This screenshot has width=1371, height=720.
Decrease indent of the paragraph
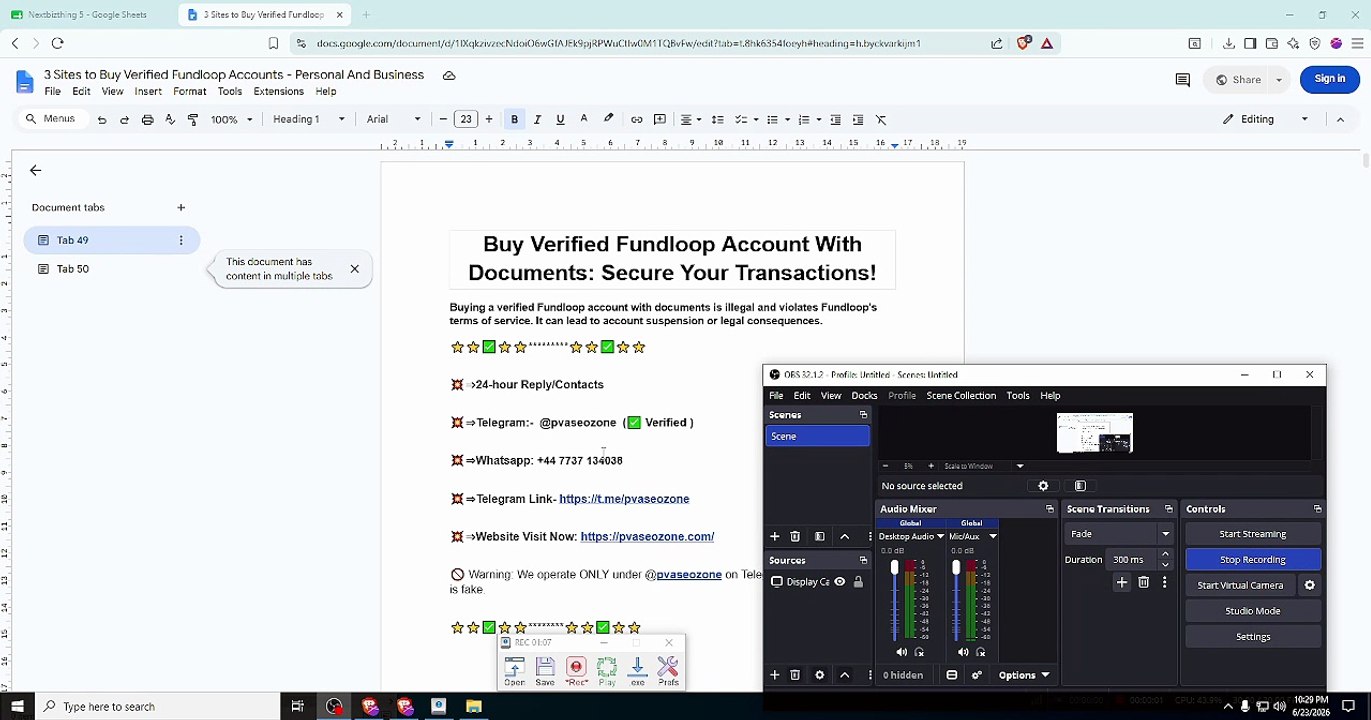[835, 120]
